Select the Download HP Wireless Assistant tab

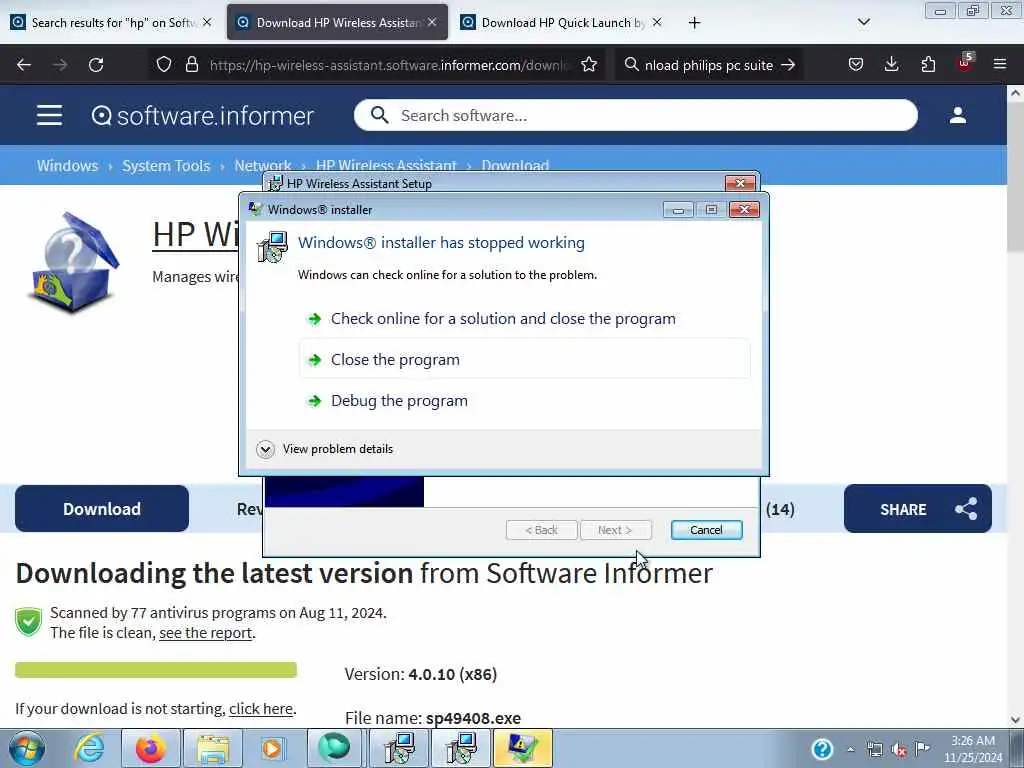(x=337, y=22)
